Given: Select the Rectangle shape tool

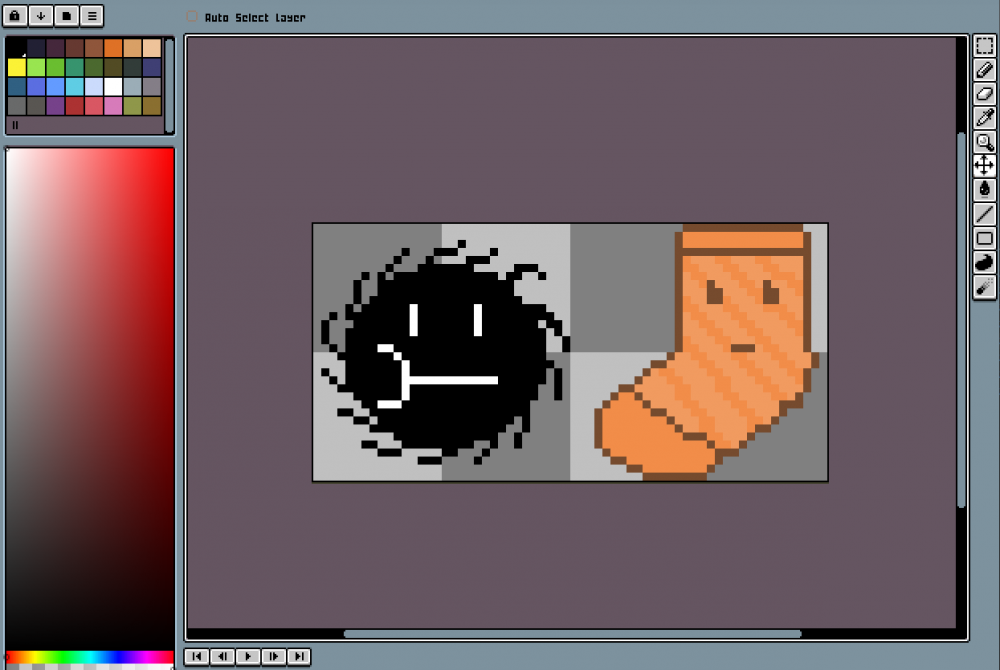Looking at the screenshot, I should pyautogui.click(x=984, y=238).
